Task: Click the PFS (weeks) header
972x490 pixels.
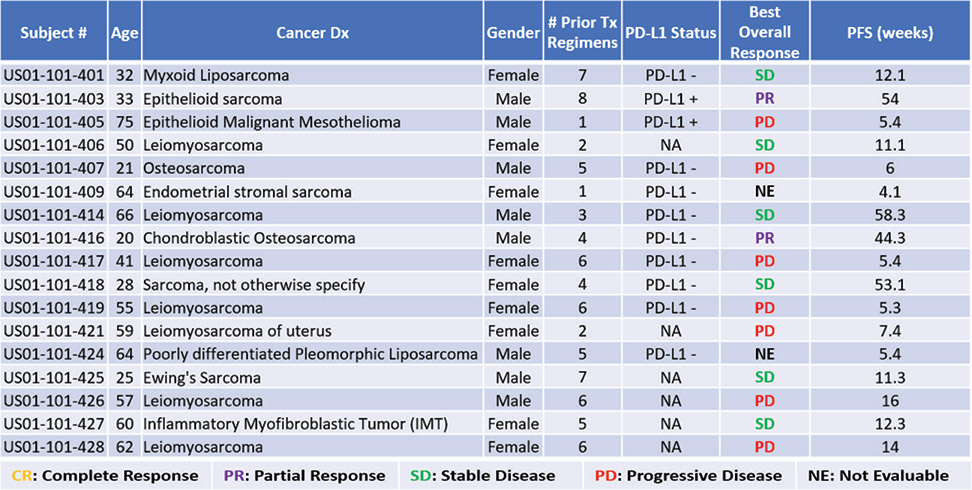Action: (889, 32)
